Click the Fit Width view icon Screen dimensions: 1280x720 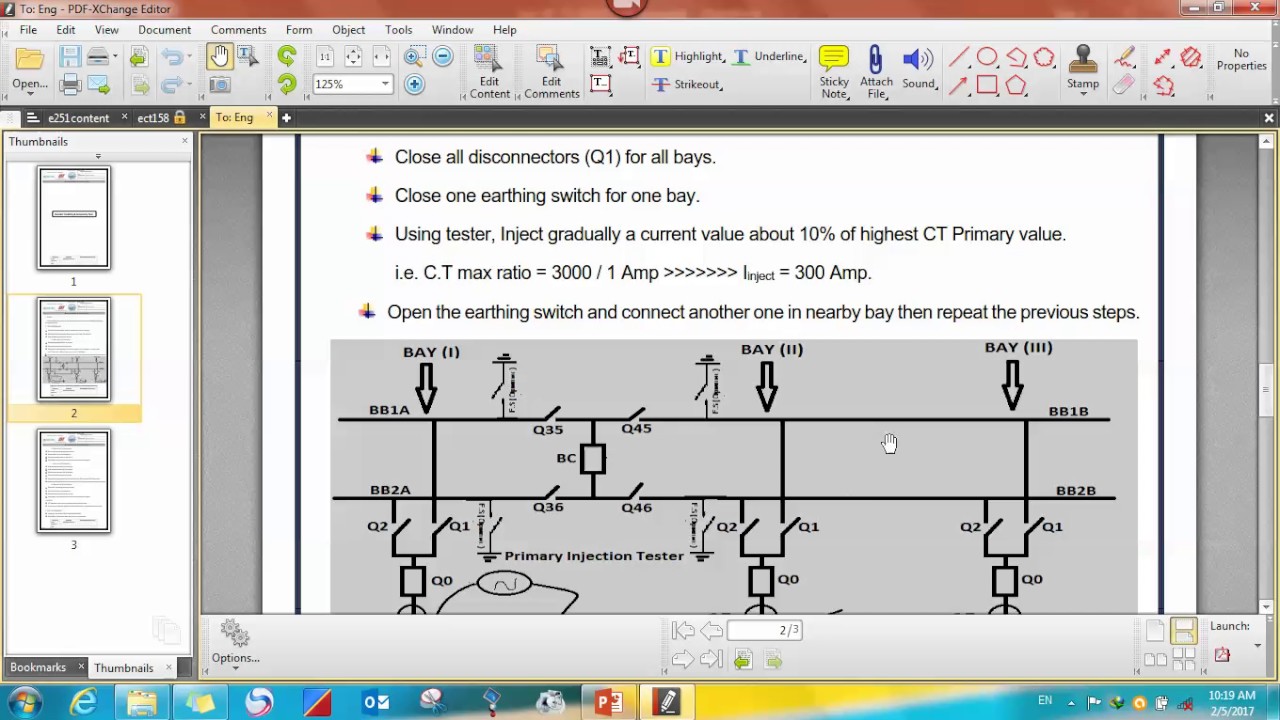point(381,57)
